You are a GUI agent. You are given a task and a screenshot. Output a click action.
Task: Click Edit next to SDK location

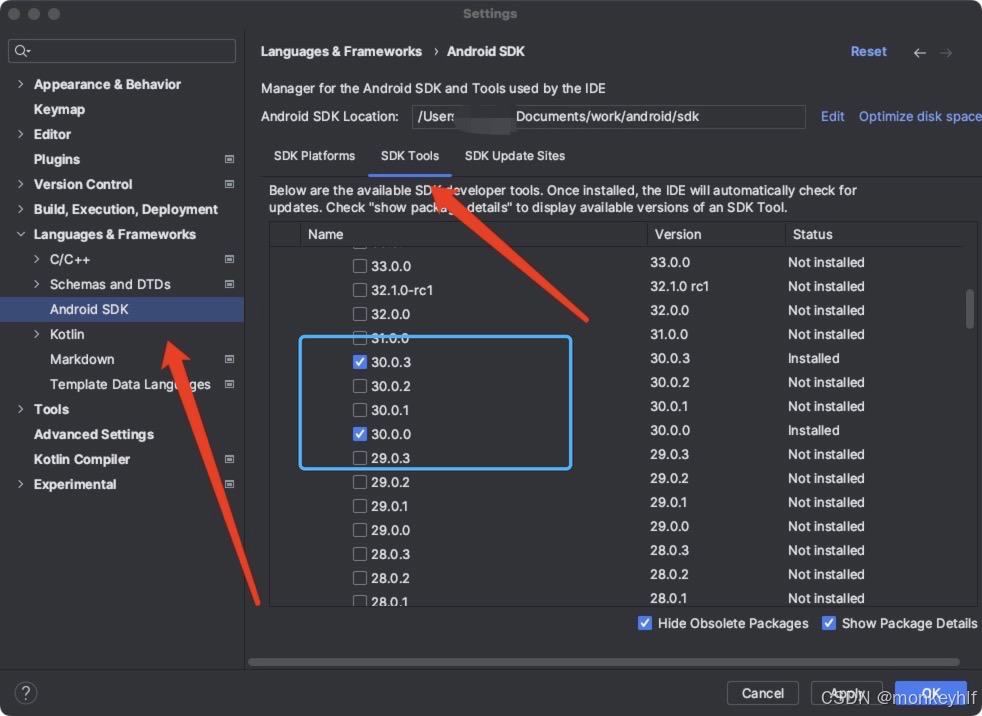832,117
